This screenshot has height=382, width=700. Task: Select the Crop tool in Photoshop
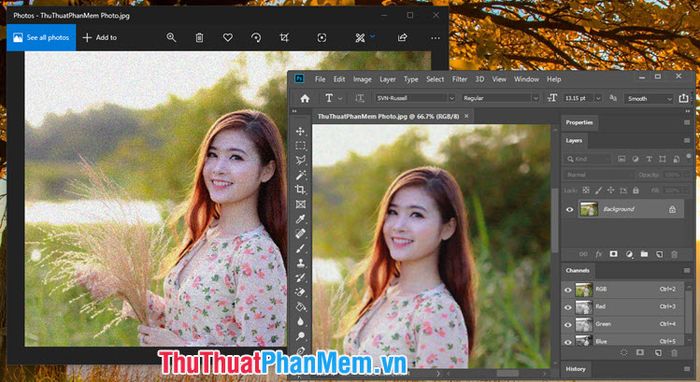[300, 190]
